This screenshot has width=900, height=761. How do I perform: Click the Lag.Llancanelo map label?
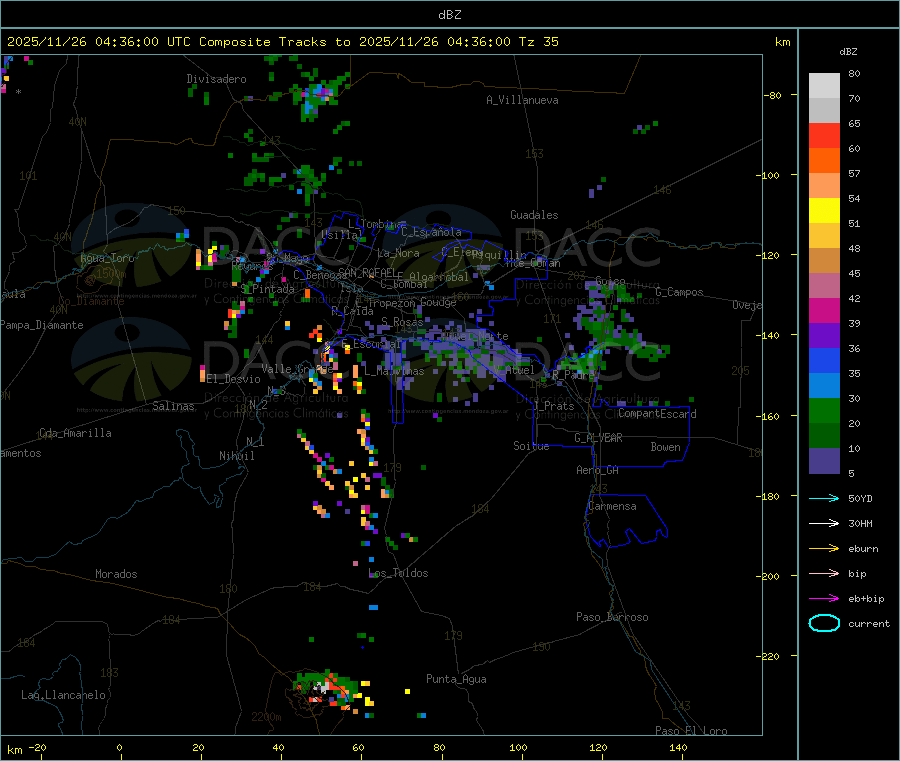[x=63, y=695]
